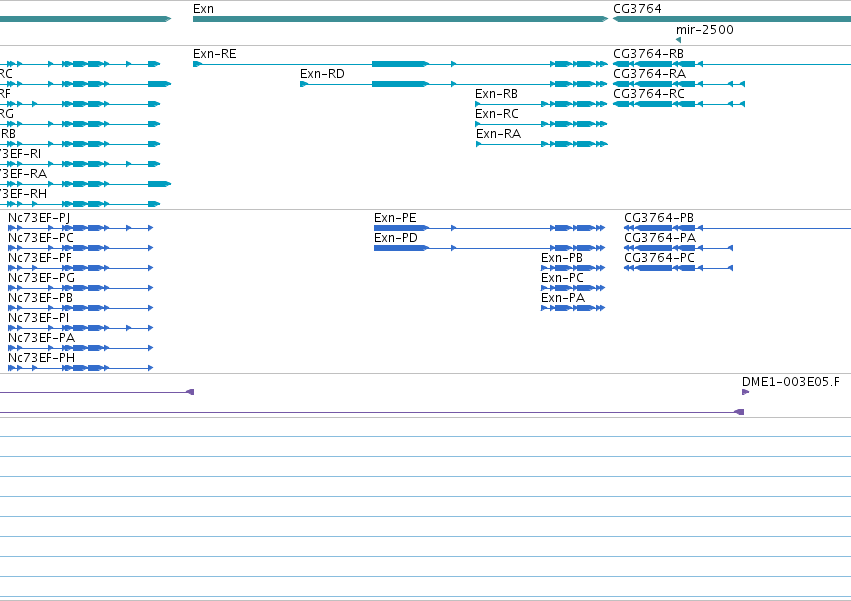Click the DME1-003E05.F label

[x=791, y=382]
